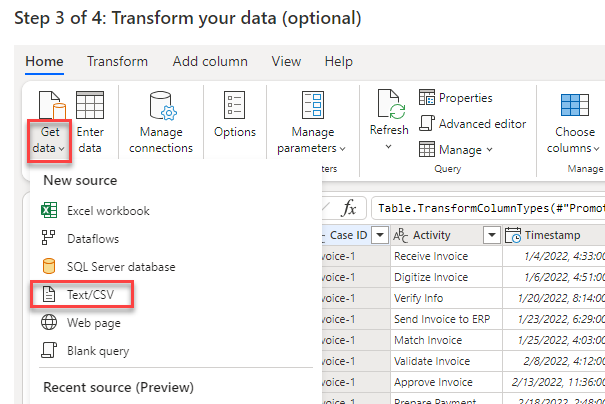Click the 1/23/2022 timestamp cell
Image resolution: width=605 pixels, height=404 pixels.
point(554,319)
